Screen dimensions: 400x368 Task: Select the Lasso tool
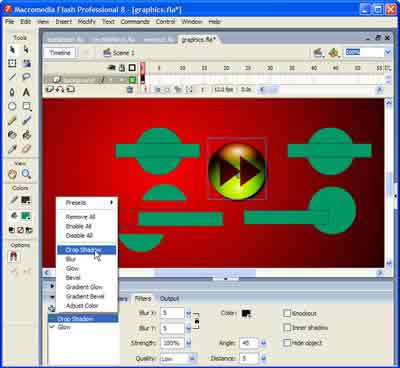pyautogui.click(x=27, y=77)
